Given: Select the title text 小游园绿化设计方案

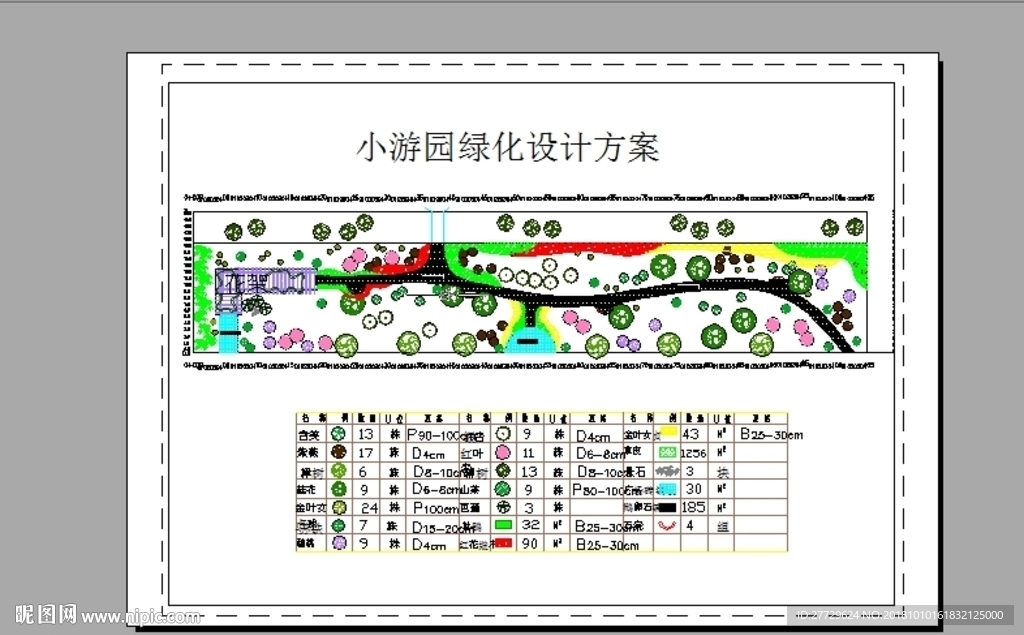Looking at the screenshot, I should click(507, 148).
